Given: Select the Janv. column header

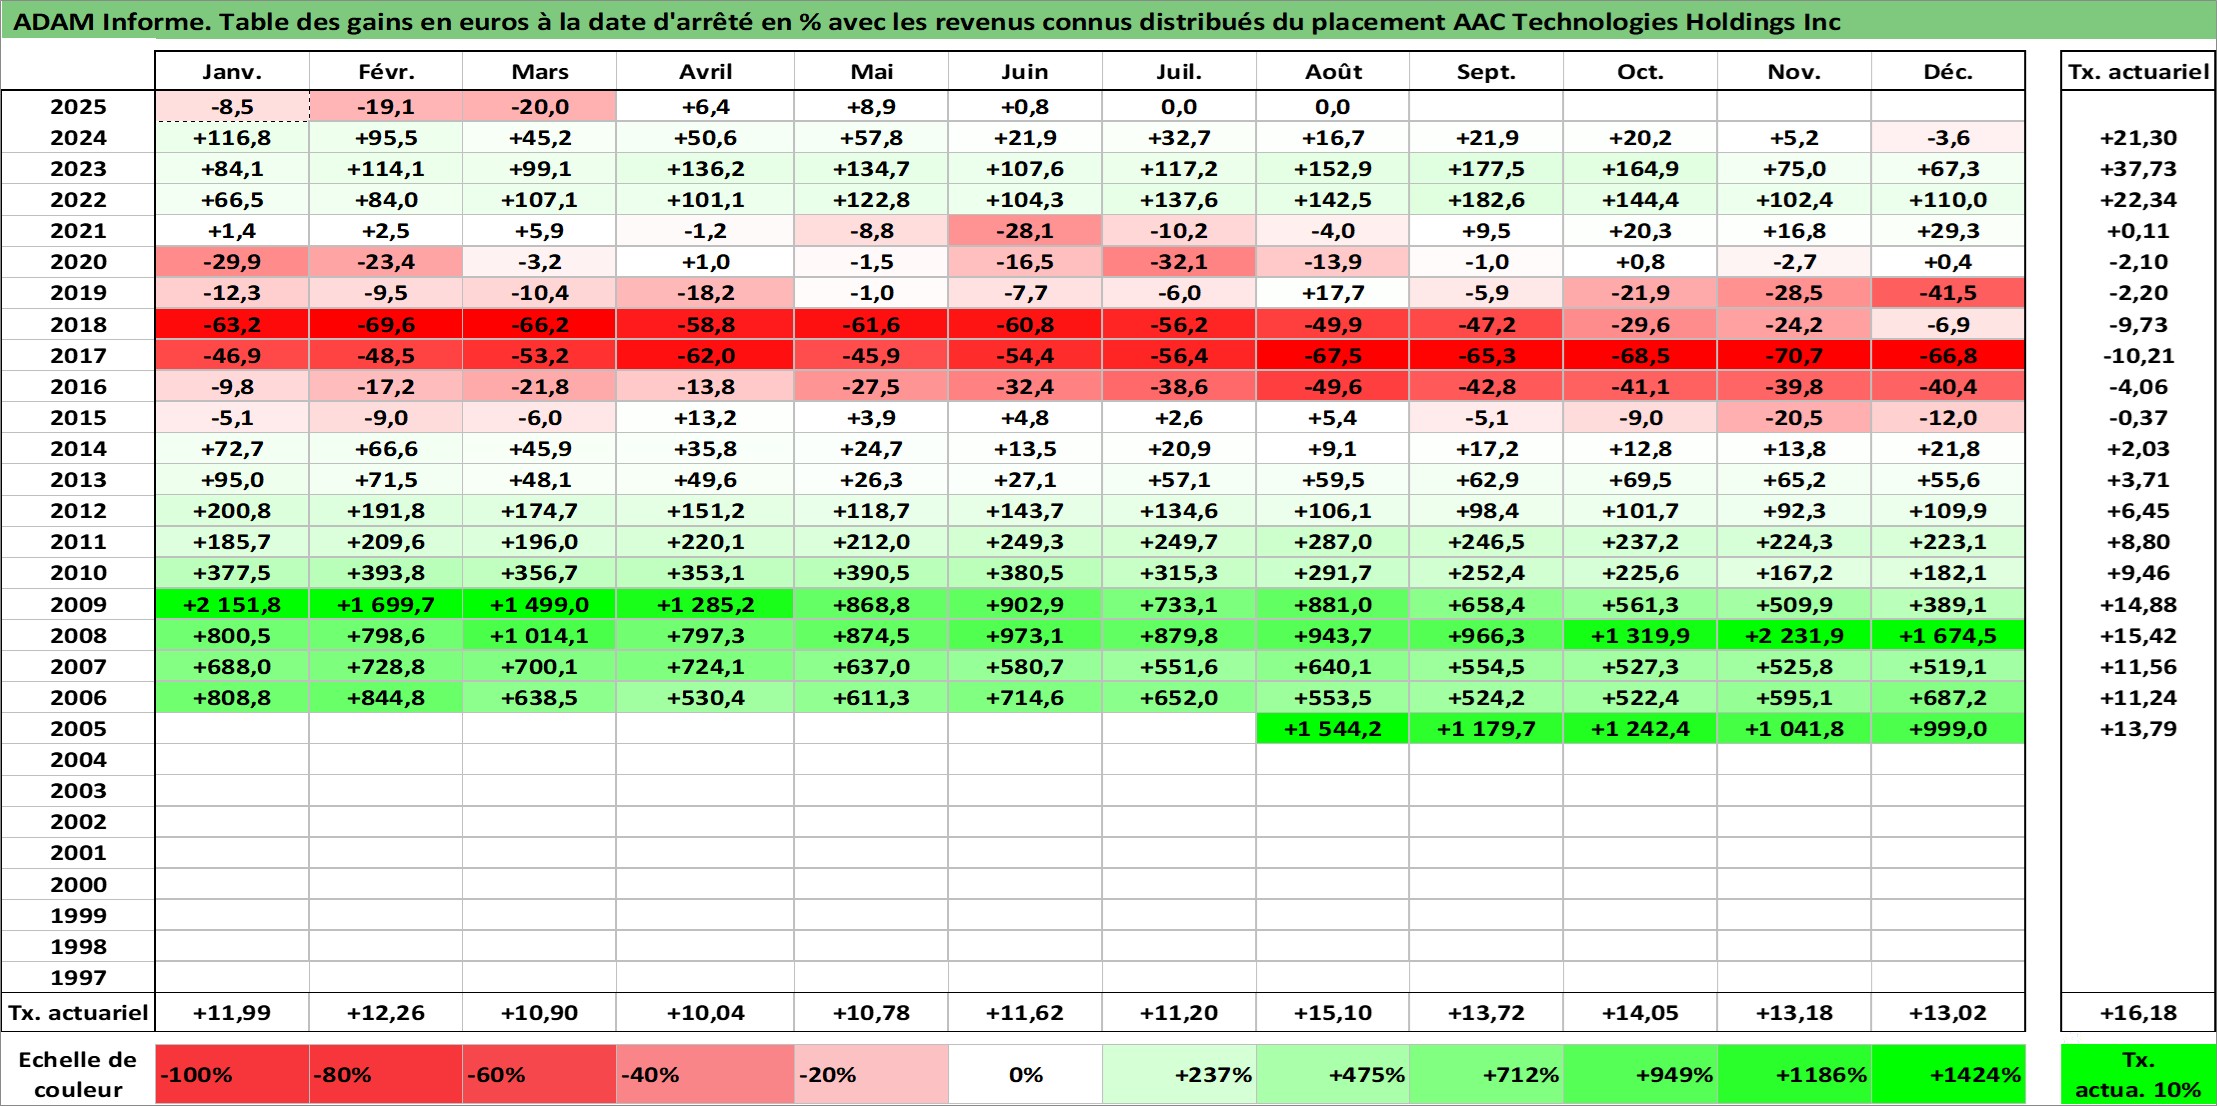Looking at the screenshot, I should coord(232,72).
